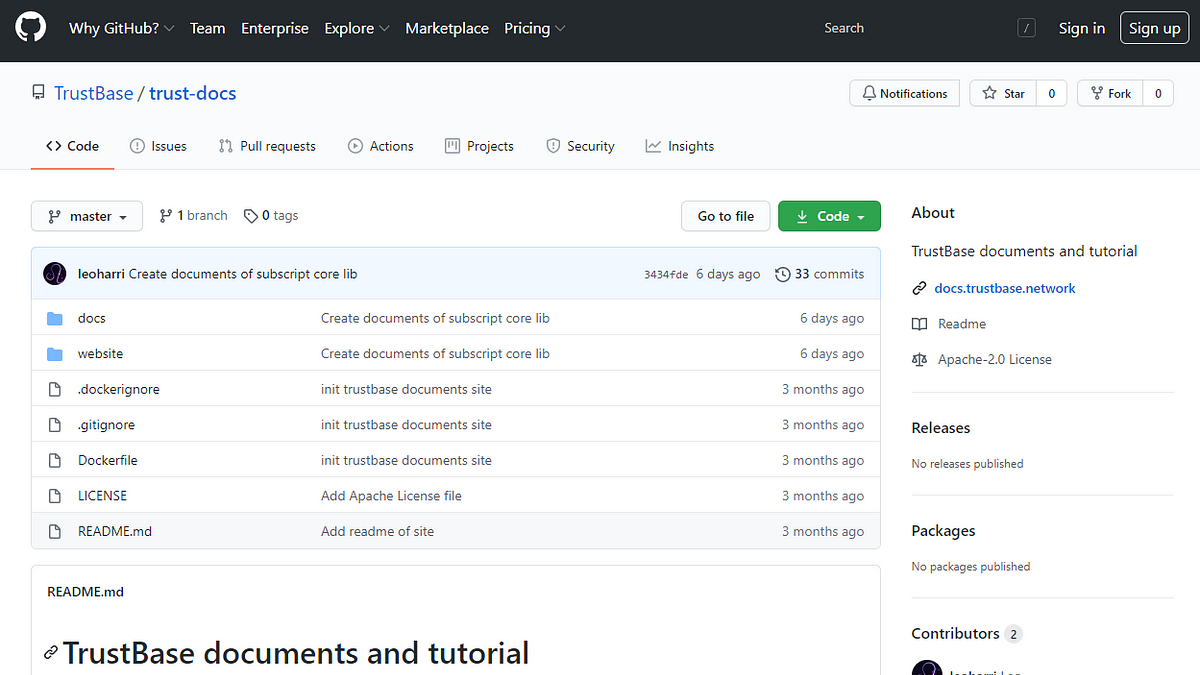Screen dimensions: 1200x675
Task: Click the Dockerfile file icon
Action: (55, 460)
